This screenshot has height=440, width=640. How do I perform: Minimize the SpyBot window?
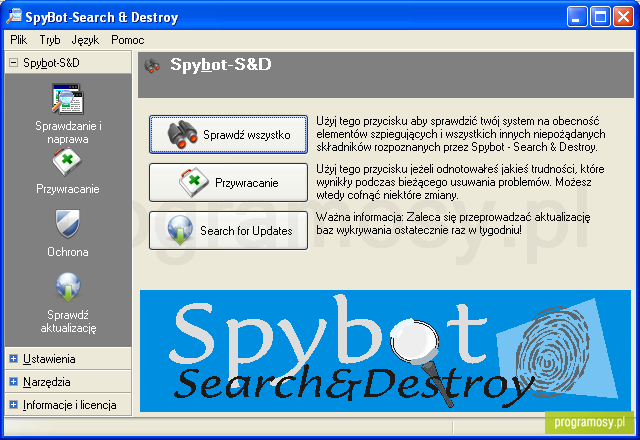pyautogui.click(x=576, y=17)
